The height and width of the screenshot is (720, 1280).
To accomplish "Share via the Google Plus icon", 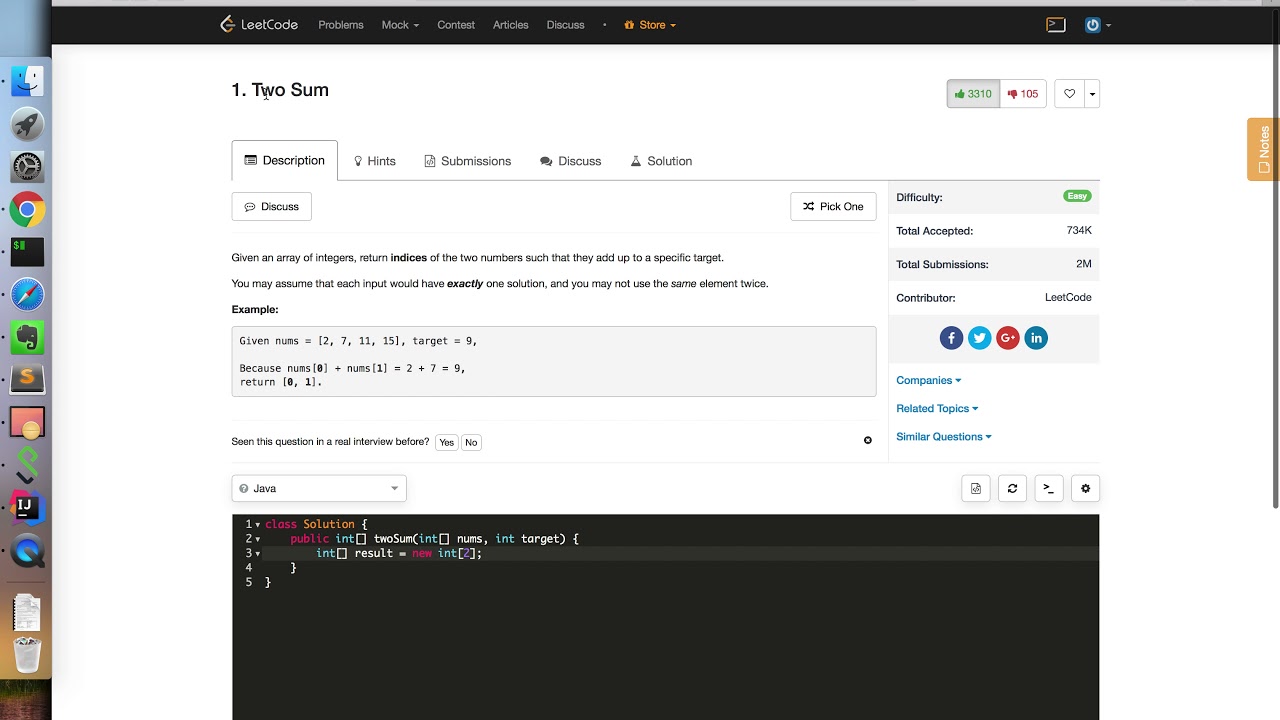I will pos(1007,338).
